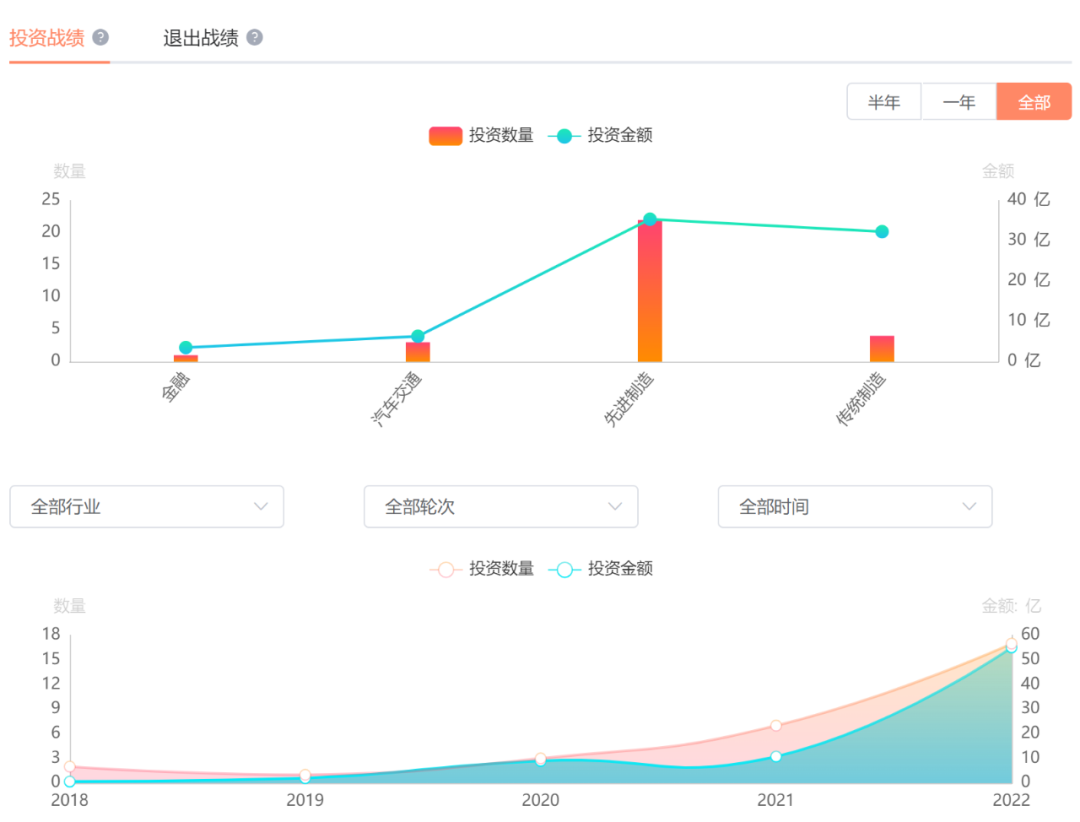Screen dimensions: 1080x822
Task: Click the 传统制造 investment amount data point
Action: pos(882,232)
